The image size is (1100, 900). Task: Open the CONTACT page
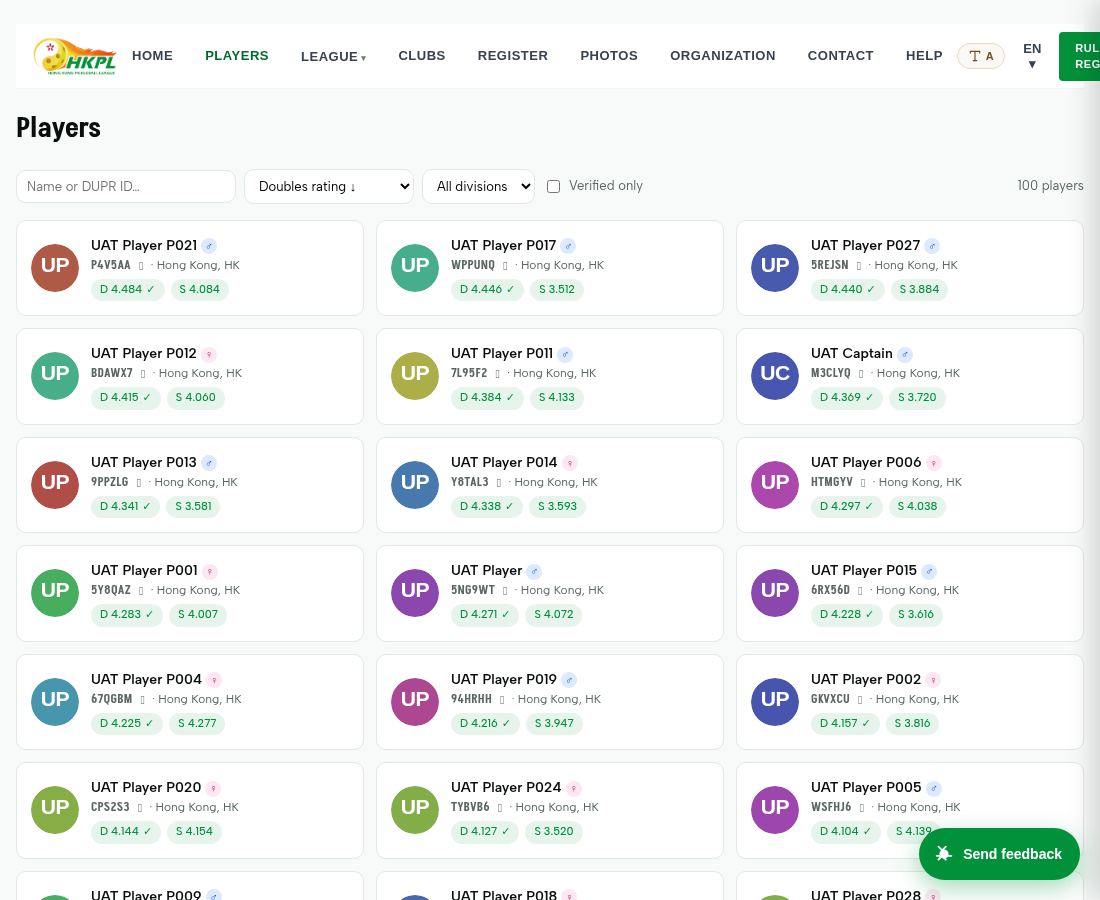click(x=840, y=55)
